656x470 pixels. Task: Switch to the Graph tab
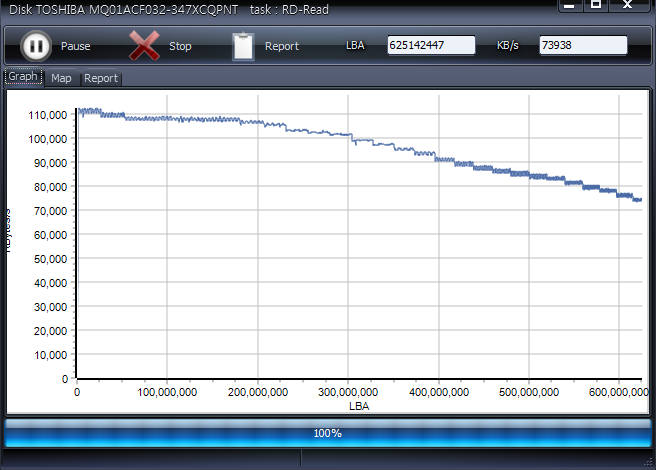point(23,77)
